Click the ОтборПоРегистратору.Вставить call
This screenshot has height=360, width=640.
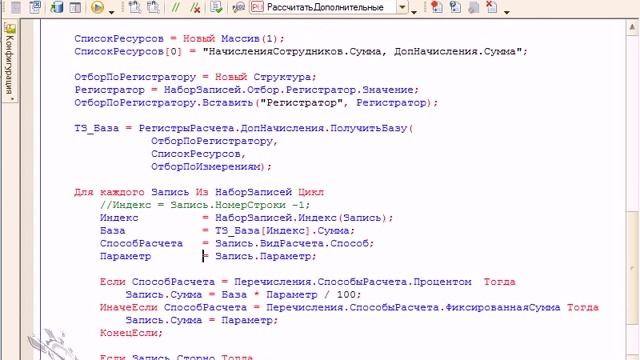coord(256,102)
